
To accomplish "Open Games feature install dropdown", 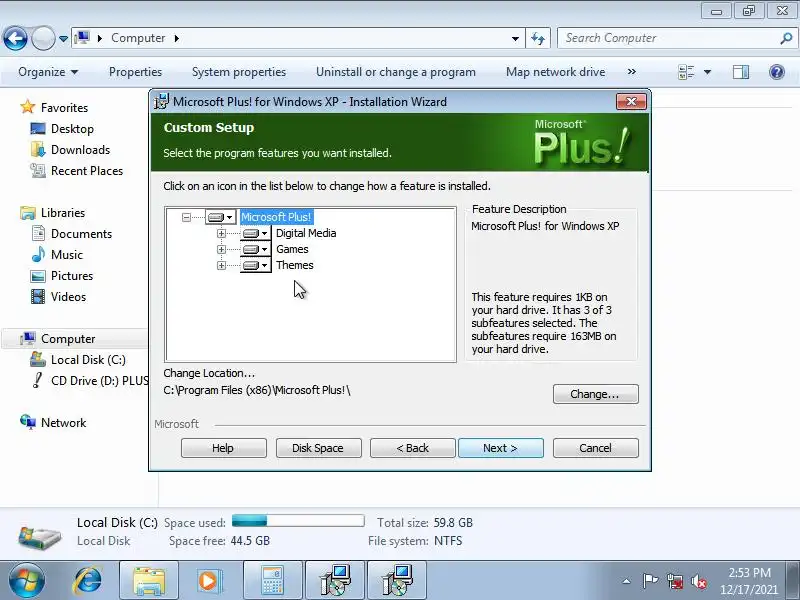I will [255, 249].
